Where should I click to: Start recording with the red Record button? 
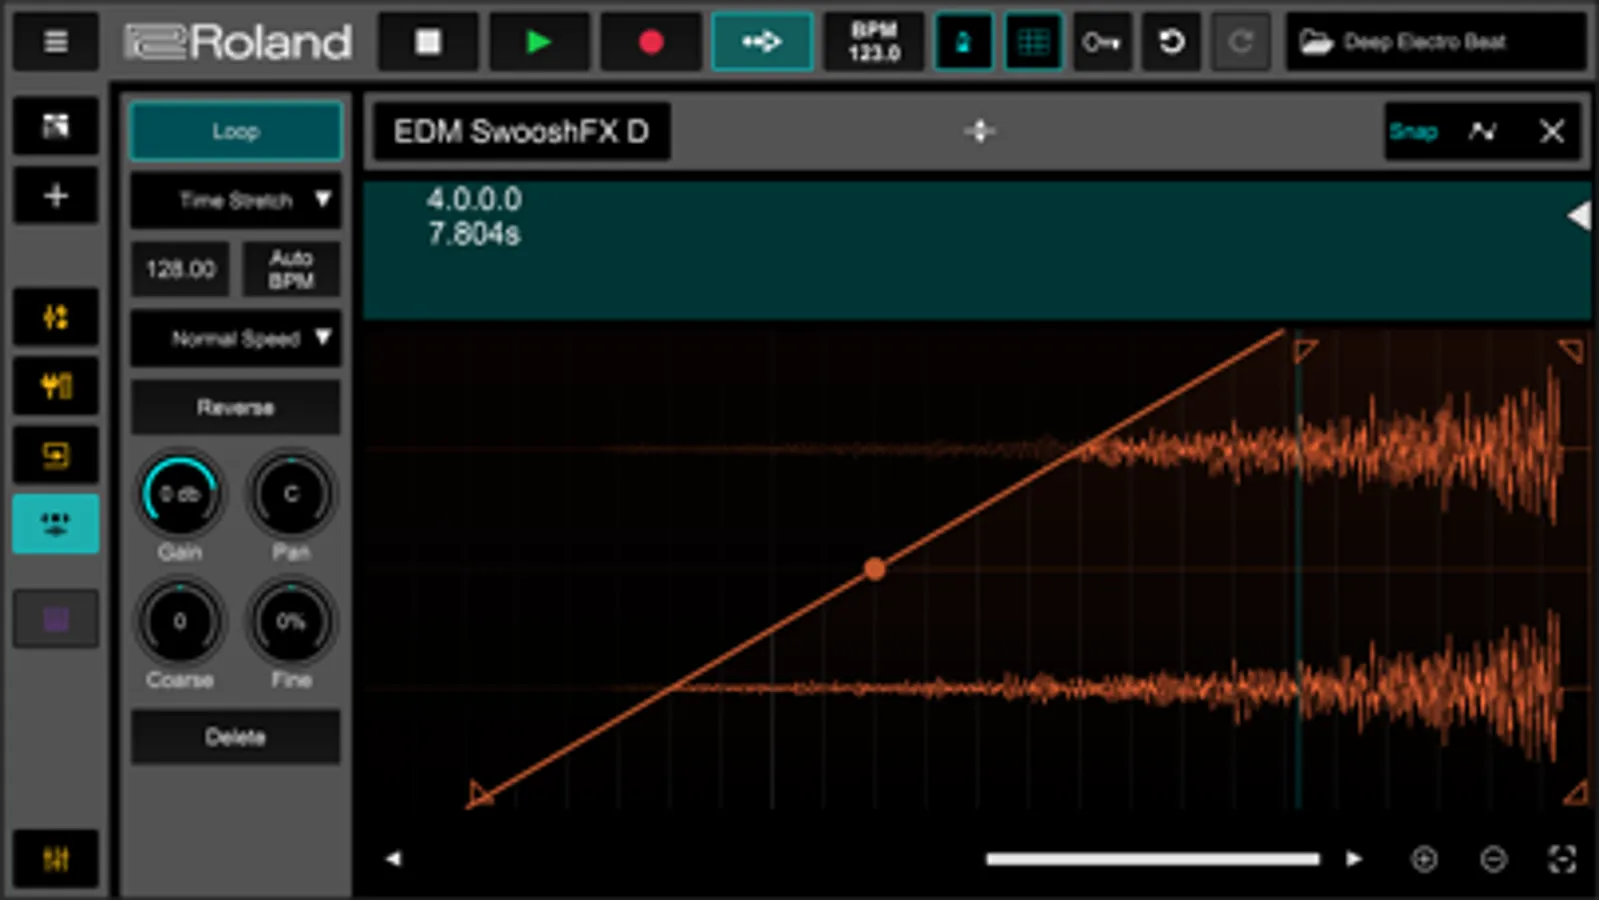tap(651, 42)
